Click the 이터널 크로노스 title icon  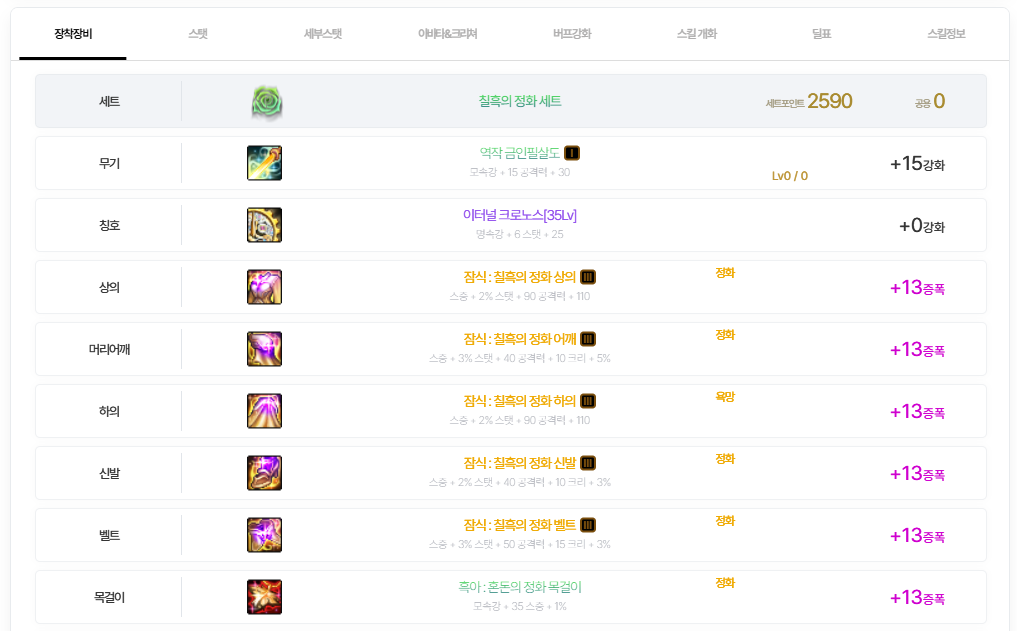click(x=265, y=225)
